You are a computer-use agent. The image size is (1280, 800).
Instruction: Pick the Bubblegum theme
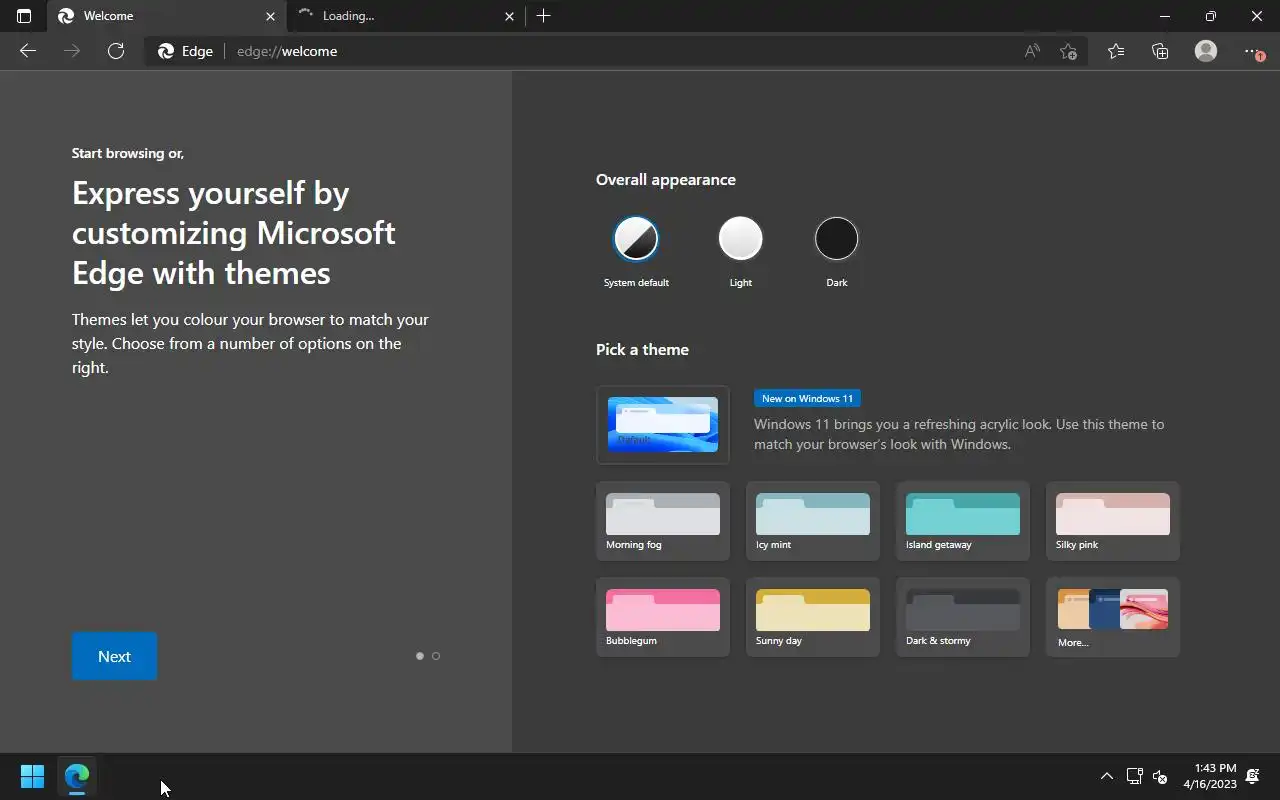click(663, 617)
